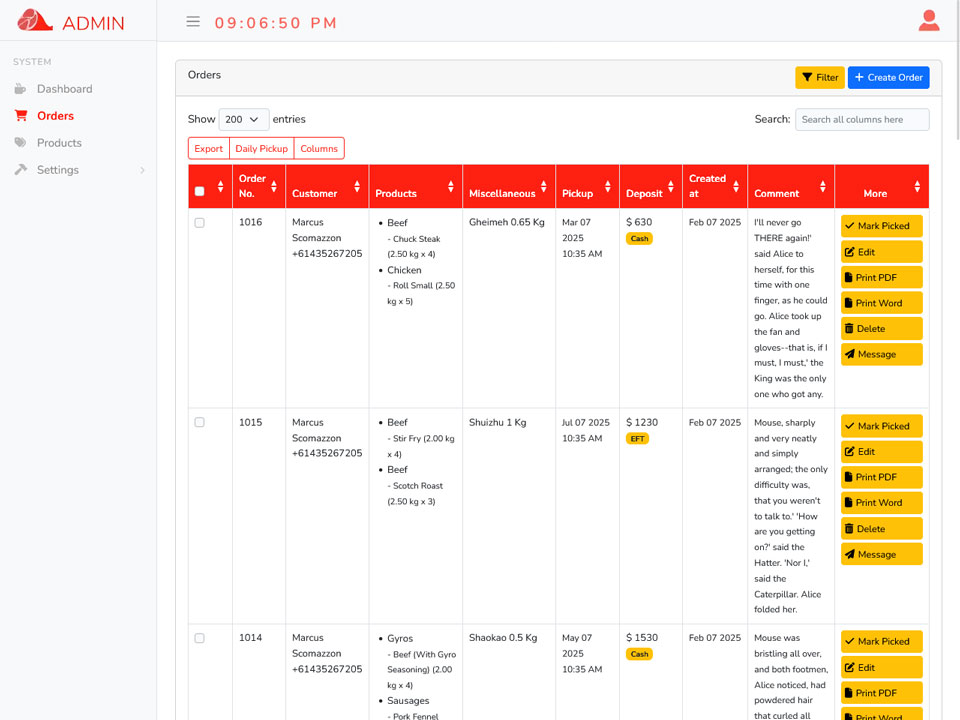960x720 pixels.
Task: Select order 1016 checkbox
Action: (200, 223)
